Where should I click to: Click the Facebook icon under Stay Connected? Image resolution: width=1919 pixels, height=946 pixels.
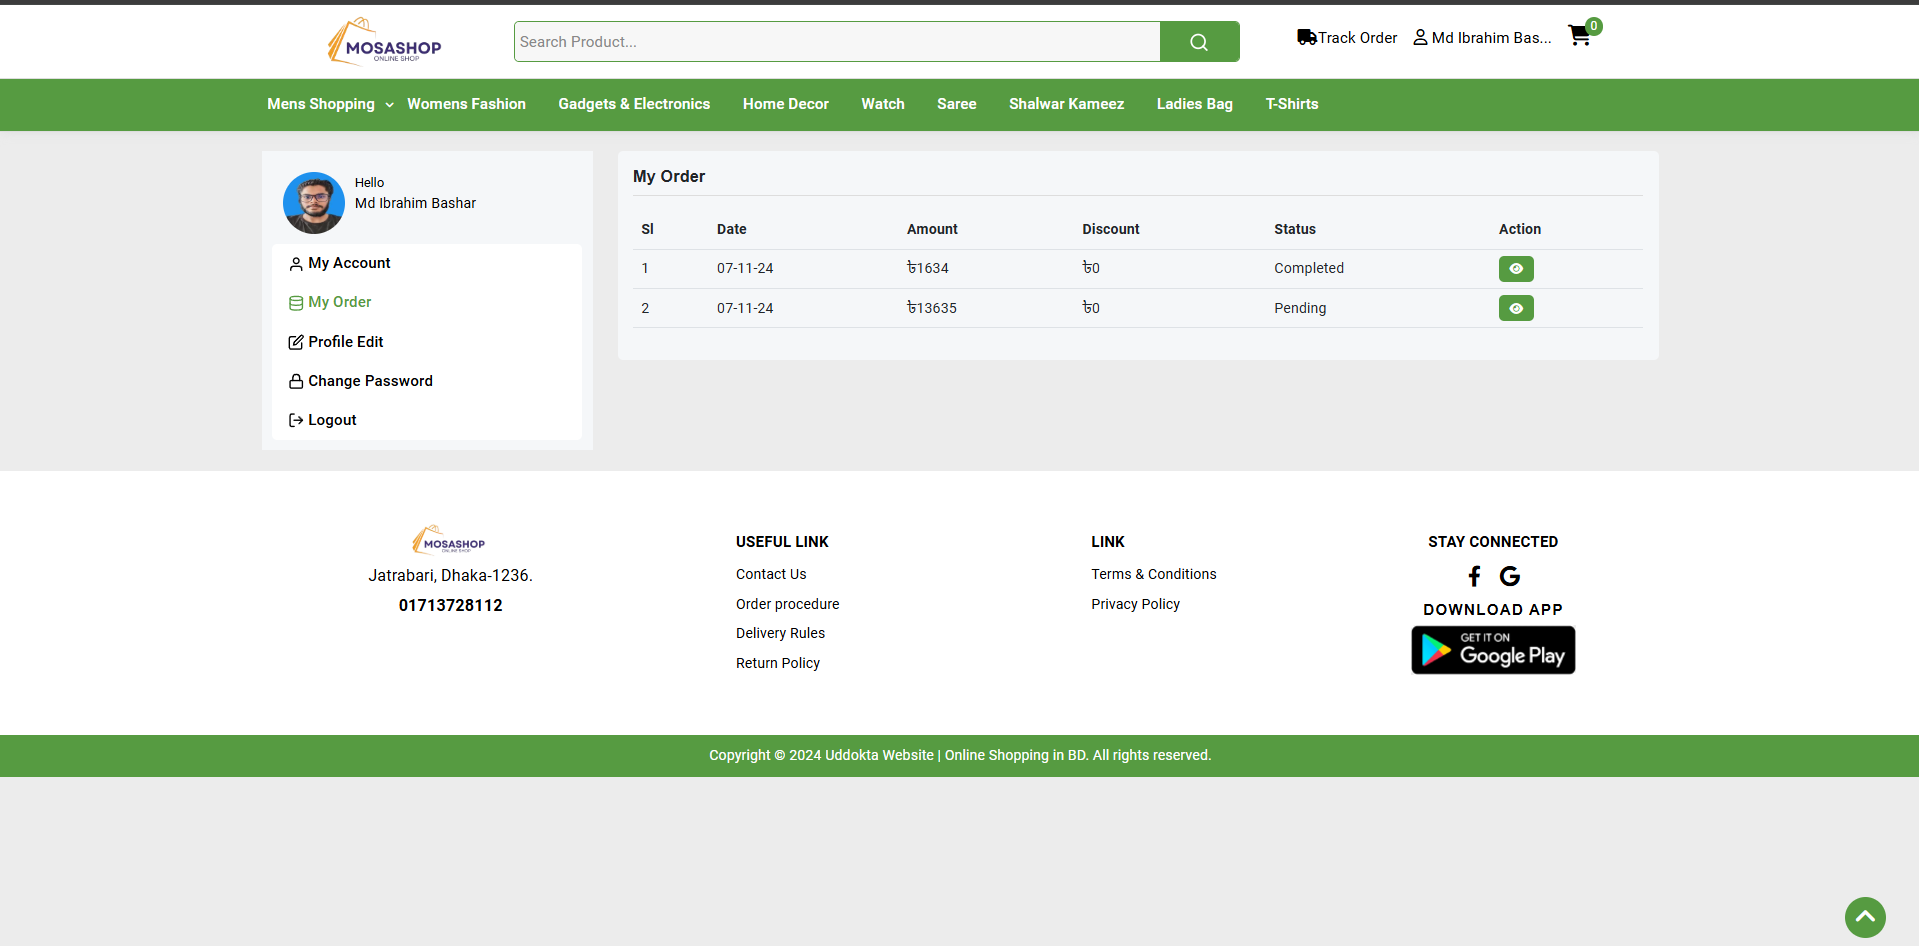tap(1474, 576)
